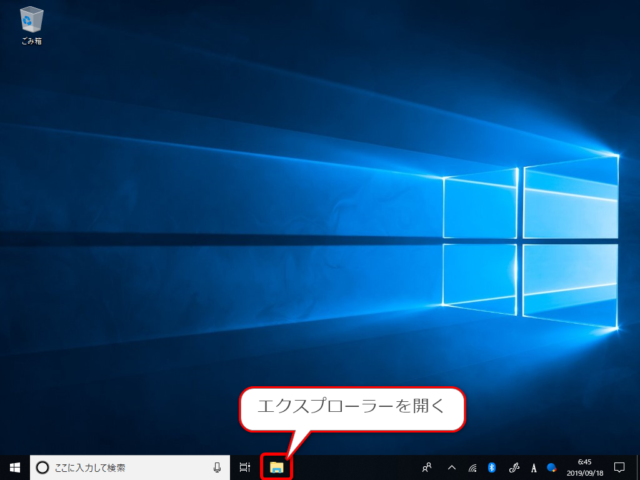This screenshot has width=640, height=480.
Task: Click the Bluetooth tray icon
Action: [492, 467]
